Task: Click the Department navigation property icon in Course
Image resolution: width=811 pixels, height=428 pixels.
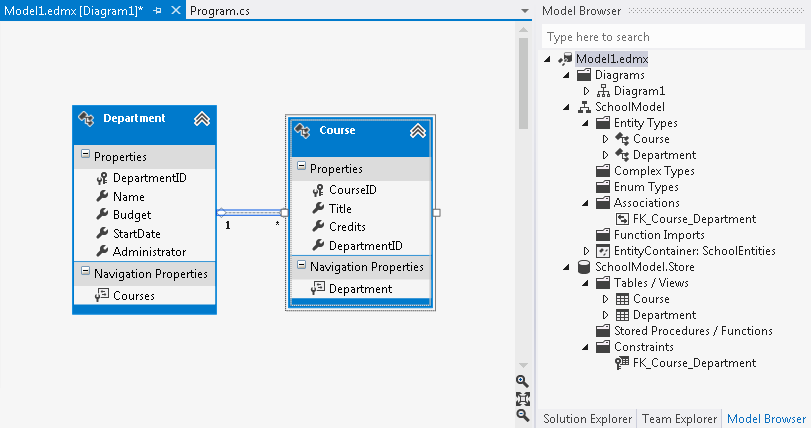Action: 318,288
